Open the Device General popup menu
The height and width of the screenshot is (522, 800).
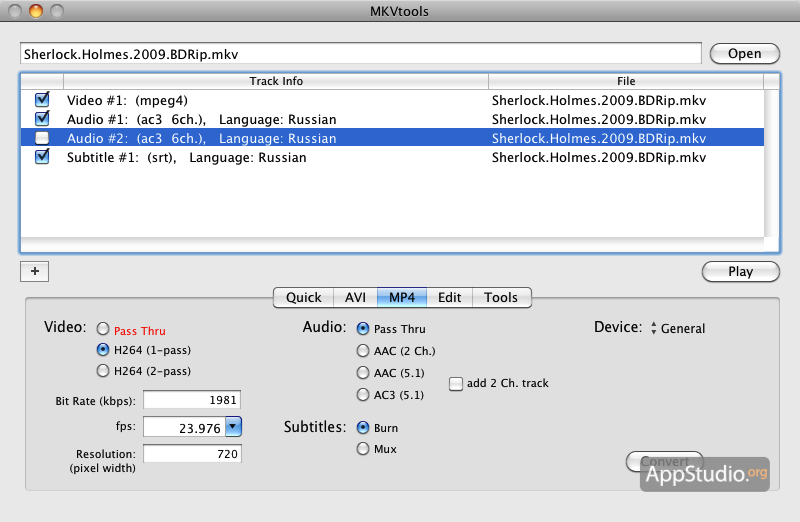pos(678,328)
